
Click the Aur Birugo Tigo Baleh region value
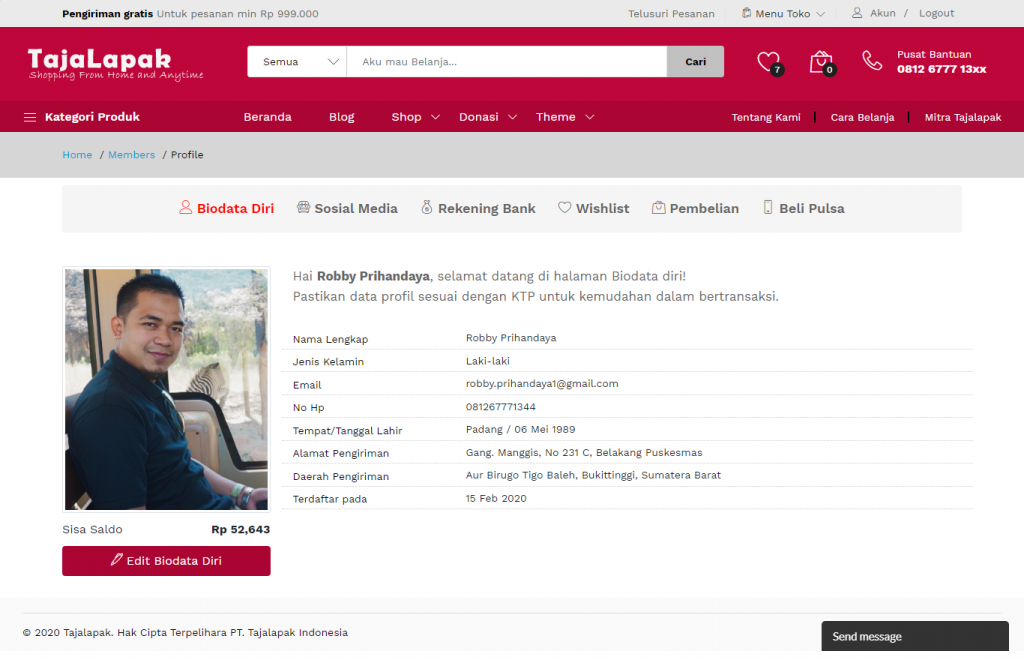tap(593, 475)
